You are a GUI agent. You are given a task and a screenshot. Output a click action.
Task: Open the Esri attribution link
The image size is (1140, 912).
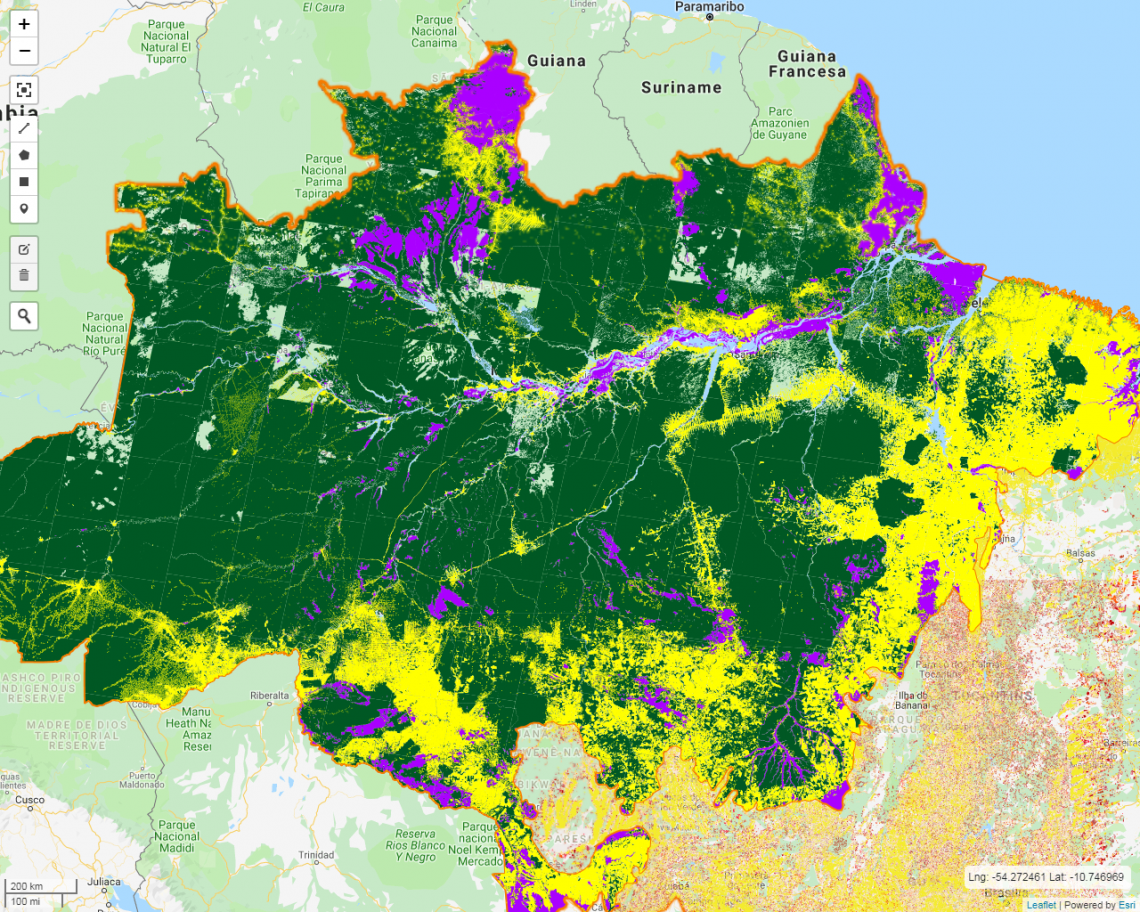(1127, 905)
